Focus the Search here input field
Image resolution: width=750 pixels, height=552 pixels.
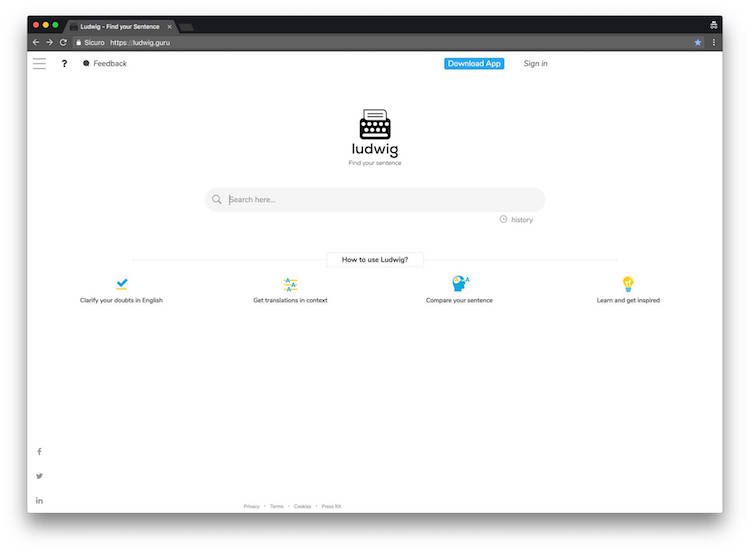point(375,199)
